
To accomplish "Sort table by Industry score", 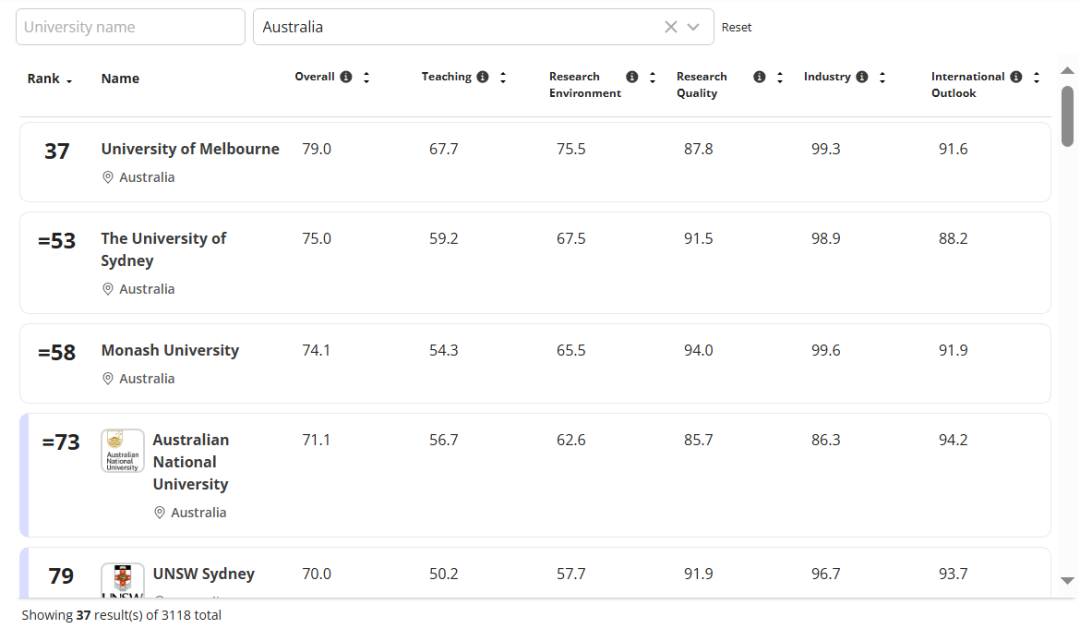I will tap(882, 77).
